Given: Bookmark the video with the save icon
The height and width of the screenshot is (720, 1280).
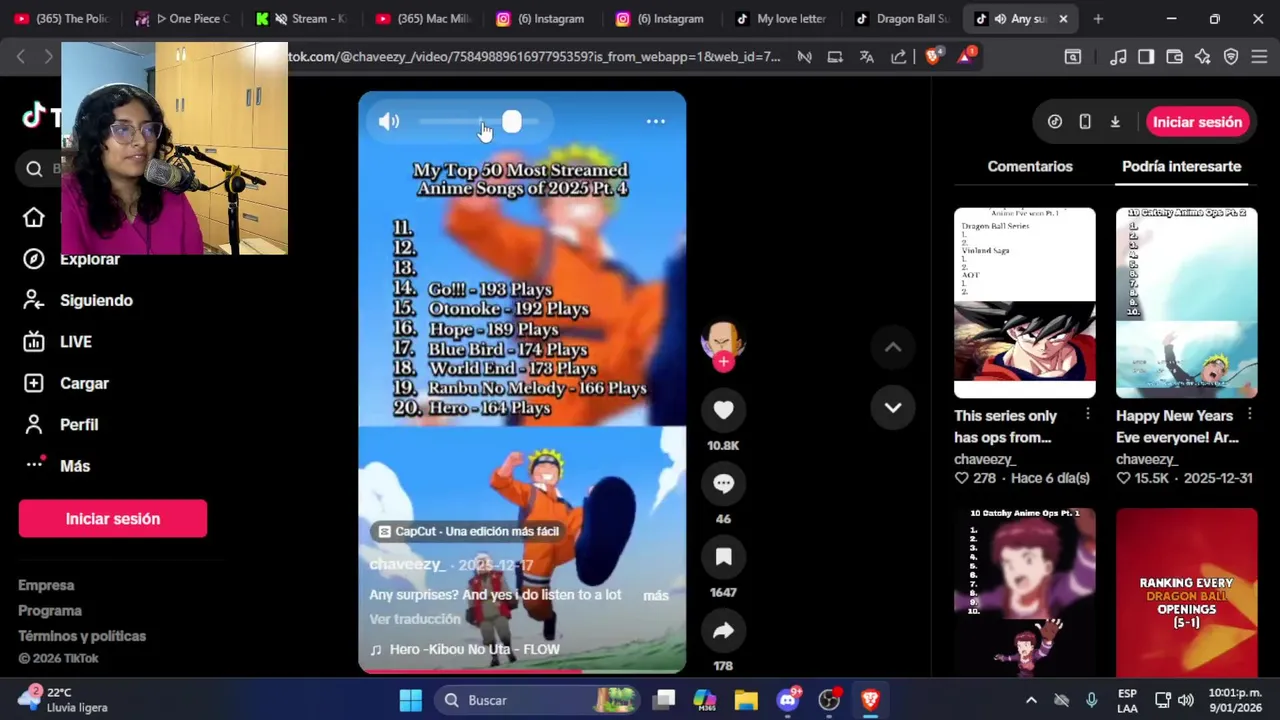Looking at the screenshot, I should pos(723,557).
